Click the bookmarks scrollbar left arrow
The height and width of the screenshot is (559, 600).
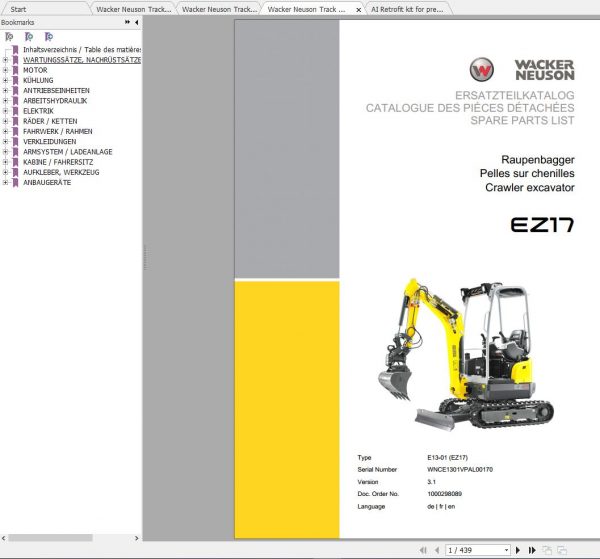pyautogui.click(x=4, y=538)
